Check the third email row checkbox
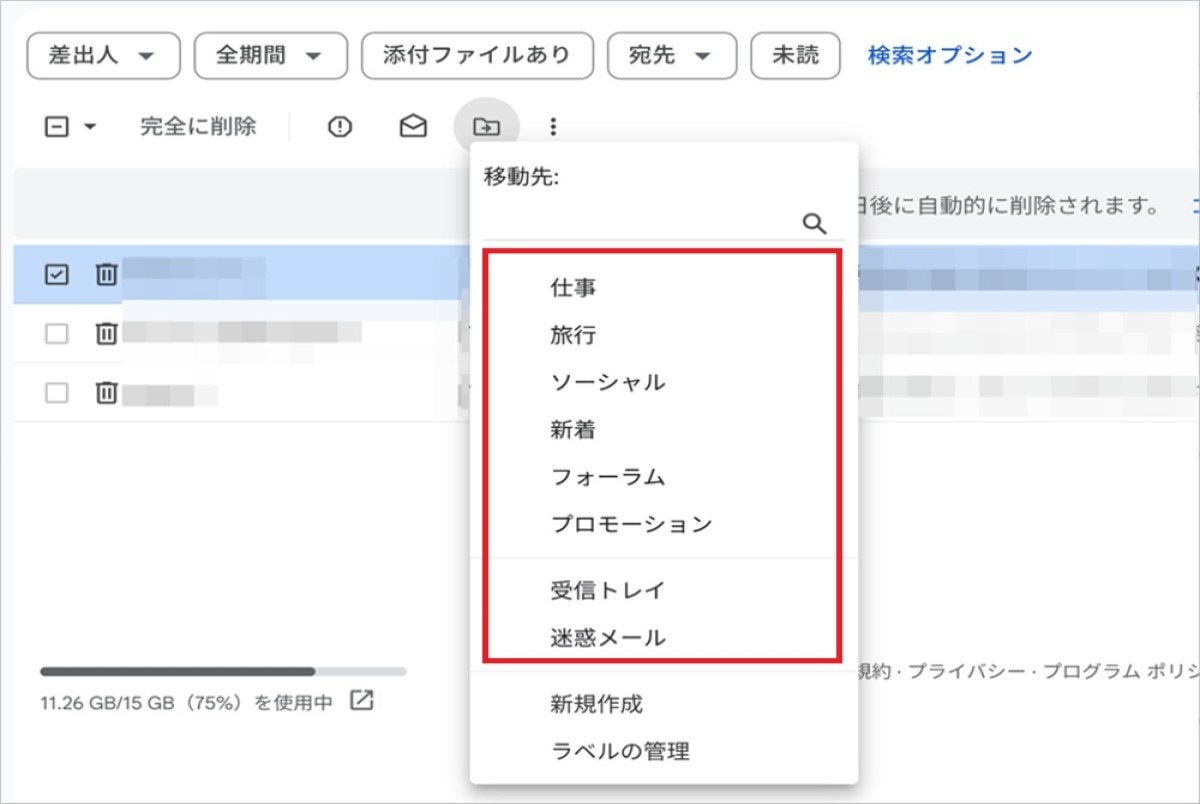1200x804 pixels. 57,393
